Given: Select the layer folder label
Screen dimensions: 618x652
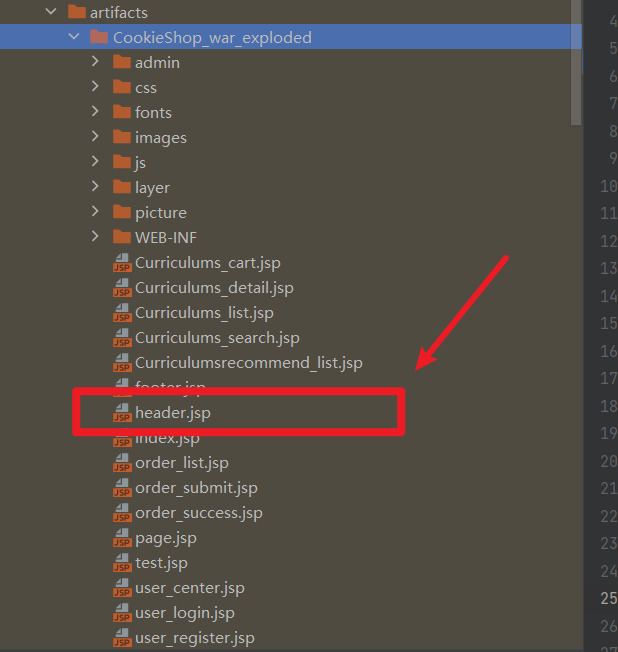Looking at the screenshot, I should pyautogui.click(x=152, y=188).
